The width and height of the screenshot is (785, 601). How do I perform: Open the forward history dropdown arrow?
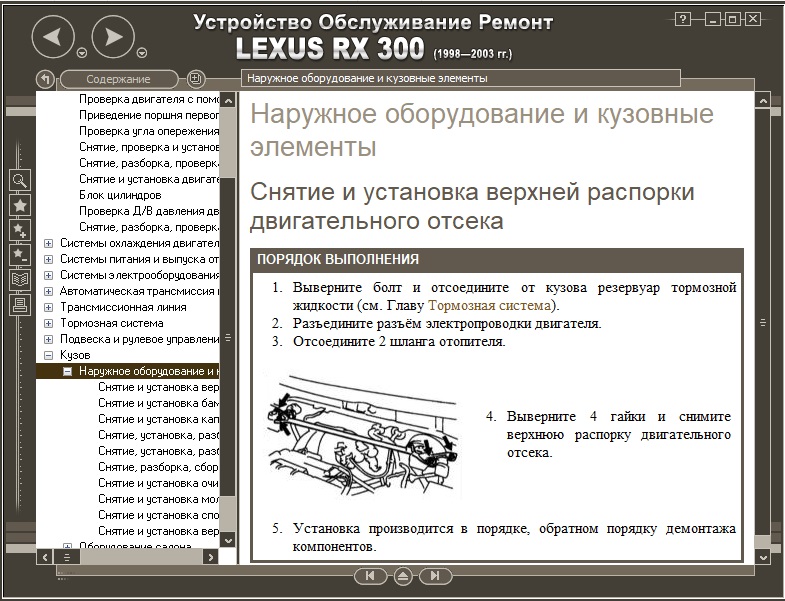[x=142, y=53]
